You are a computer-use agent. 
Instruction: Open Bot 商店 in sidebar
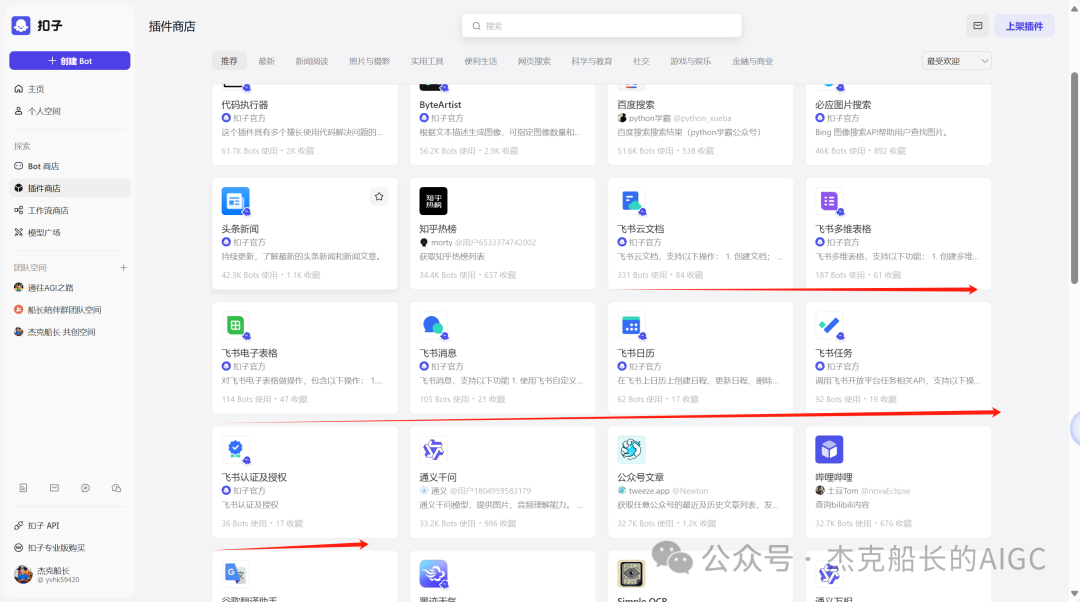[x=70, y=166]
